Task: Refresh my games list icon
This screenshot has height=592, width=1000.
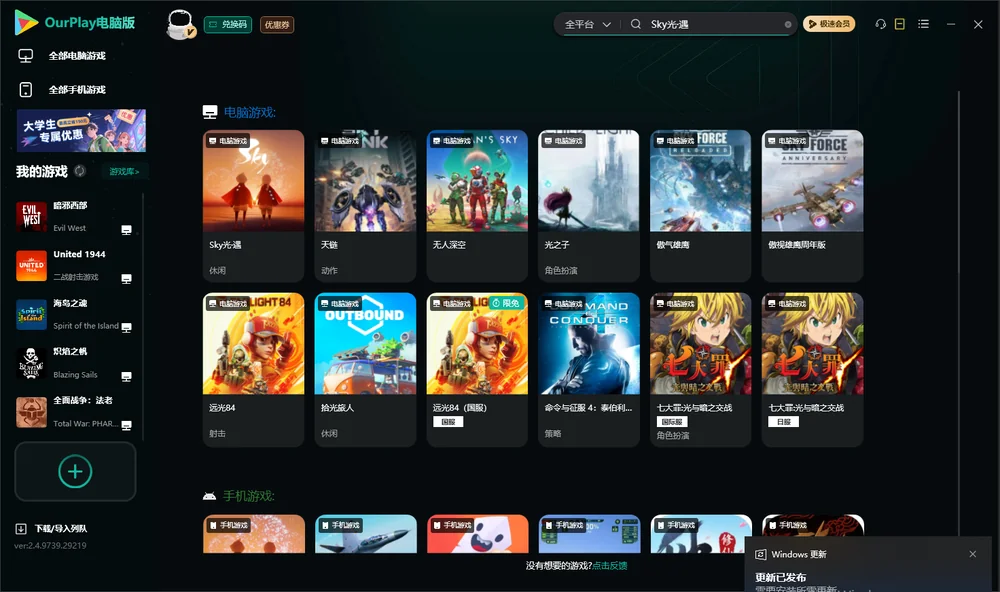Action: pos(80,171)
